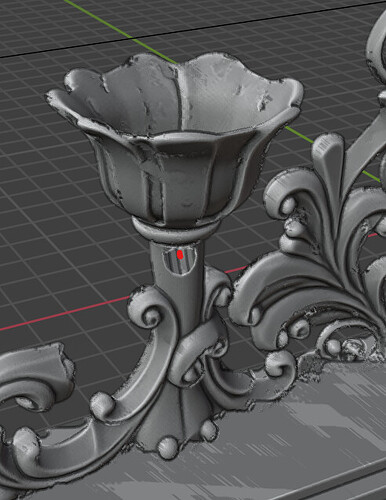The image size is (386, 500).
Task: Click the striped patch on the candle holder stem
Action: (x=179, y=262)
